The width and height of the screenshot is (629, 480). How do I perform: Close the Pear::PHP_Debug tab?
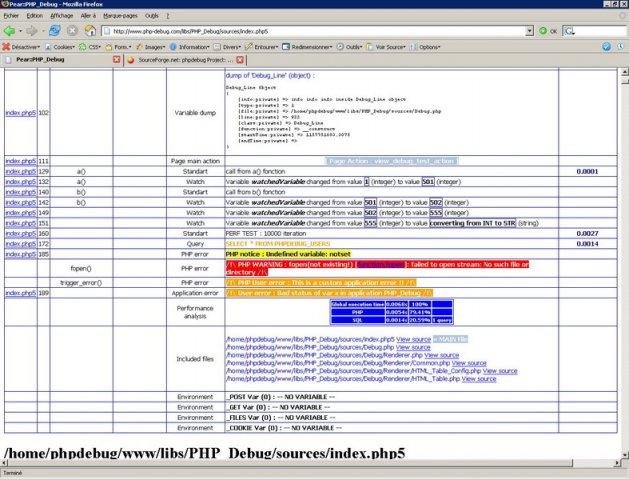(x=116, y=60)
